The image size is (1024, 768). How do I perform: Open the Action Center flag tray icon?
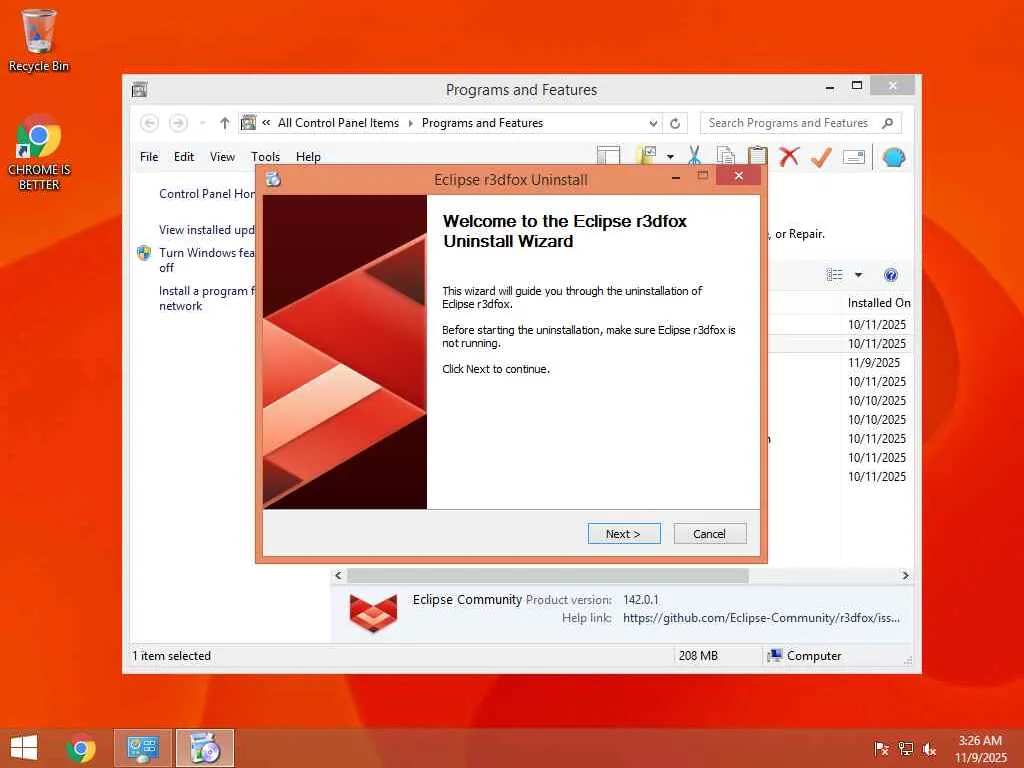(880, 749)
